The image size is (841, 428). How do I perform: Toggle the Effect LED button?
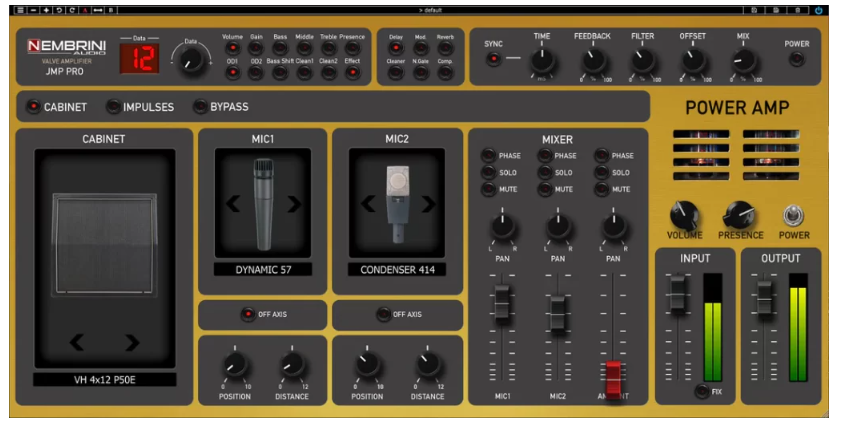(x=352, y=72)
